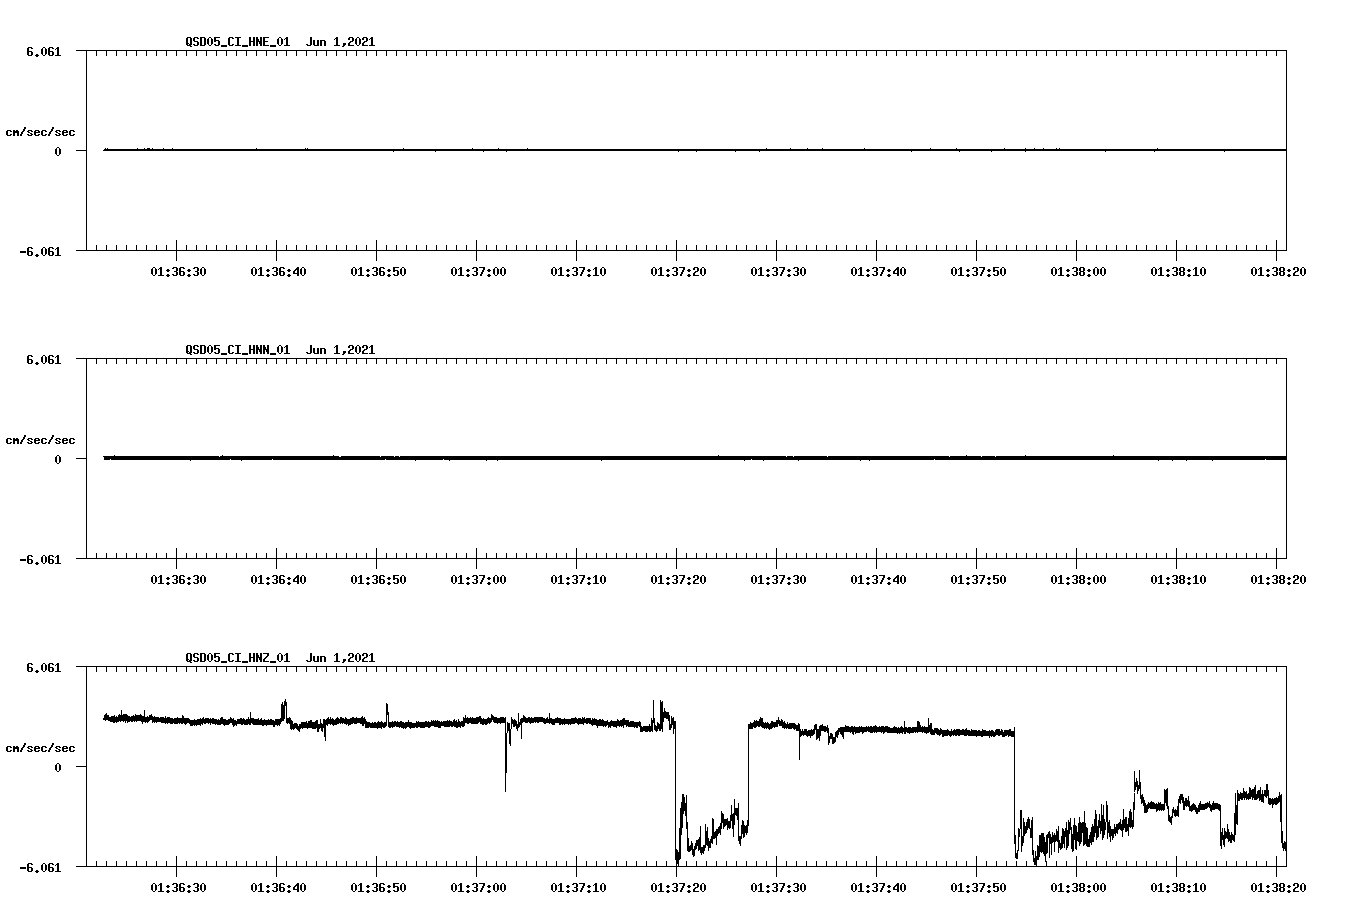Click the 01:38:00 time label under HNZ plot

tap(1078, 887)
